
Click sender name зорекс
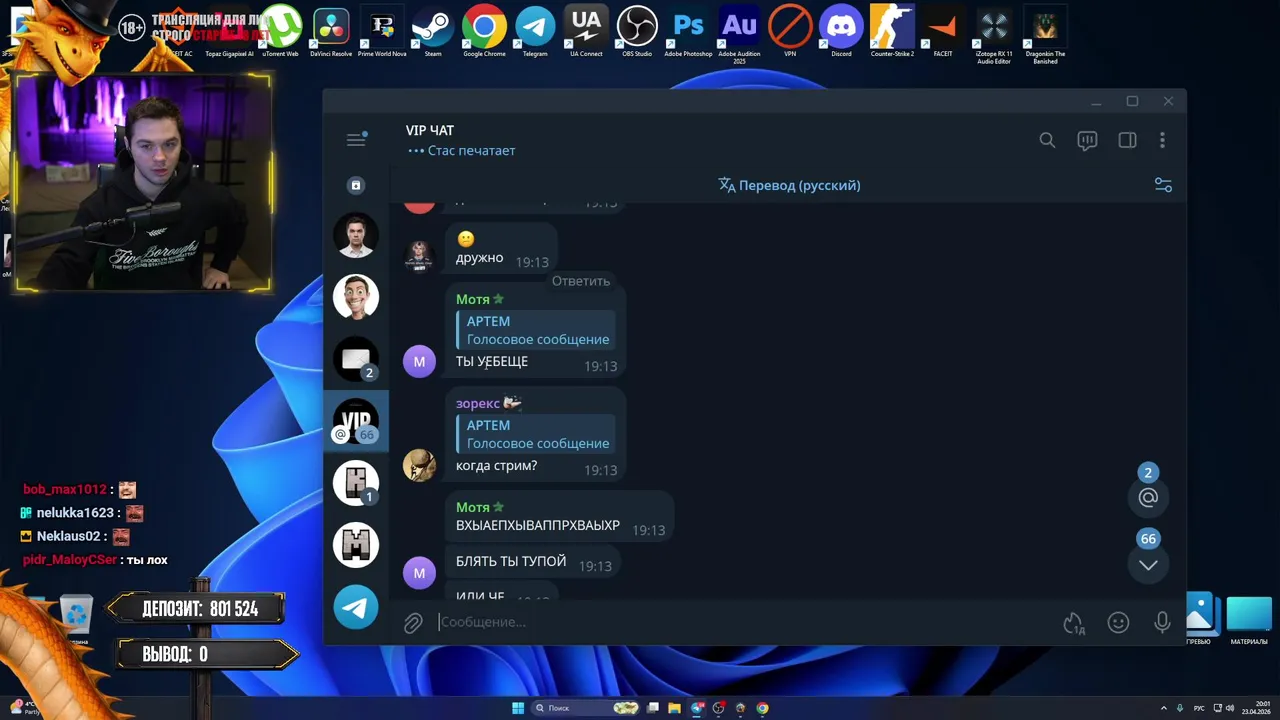point(478,403)
